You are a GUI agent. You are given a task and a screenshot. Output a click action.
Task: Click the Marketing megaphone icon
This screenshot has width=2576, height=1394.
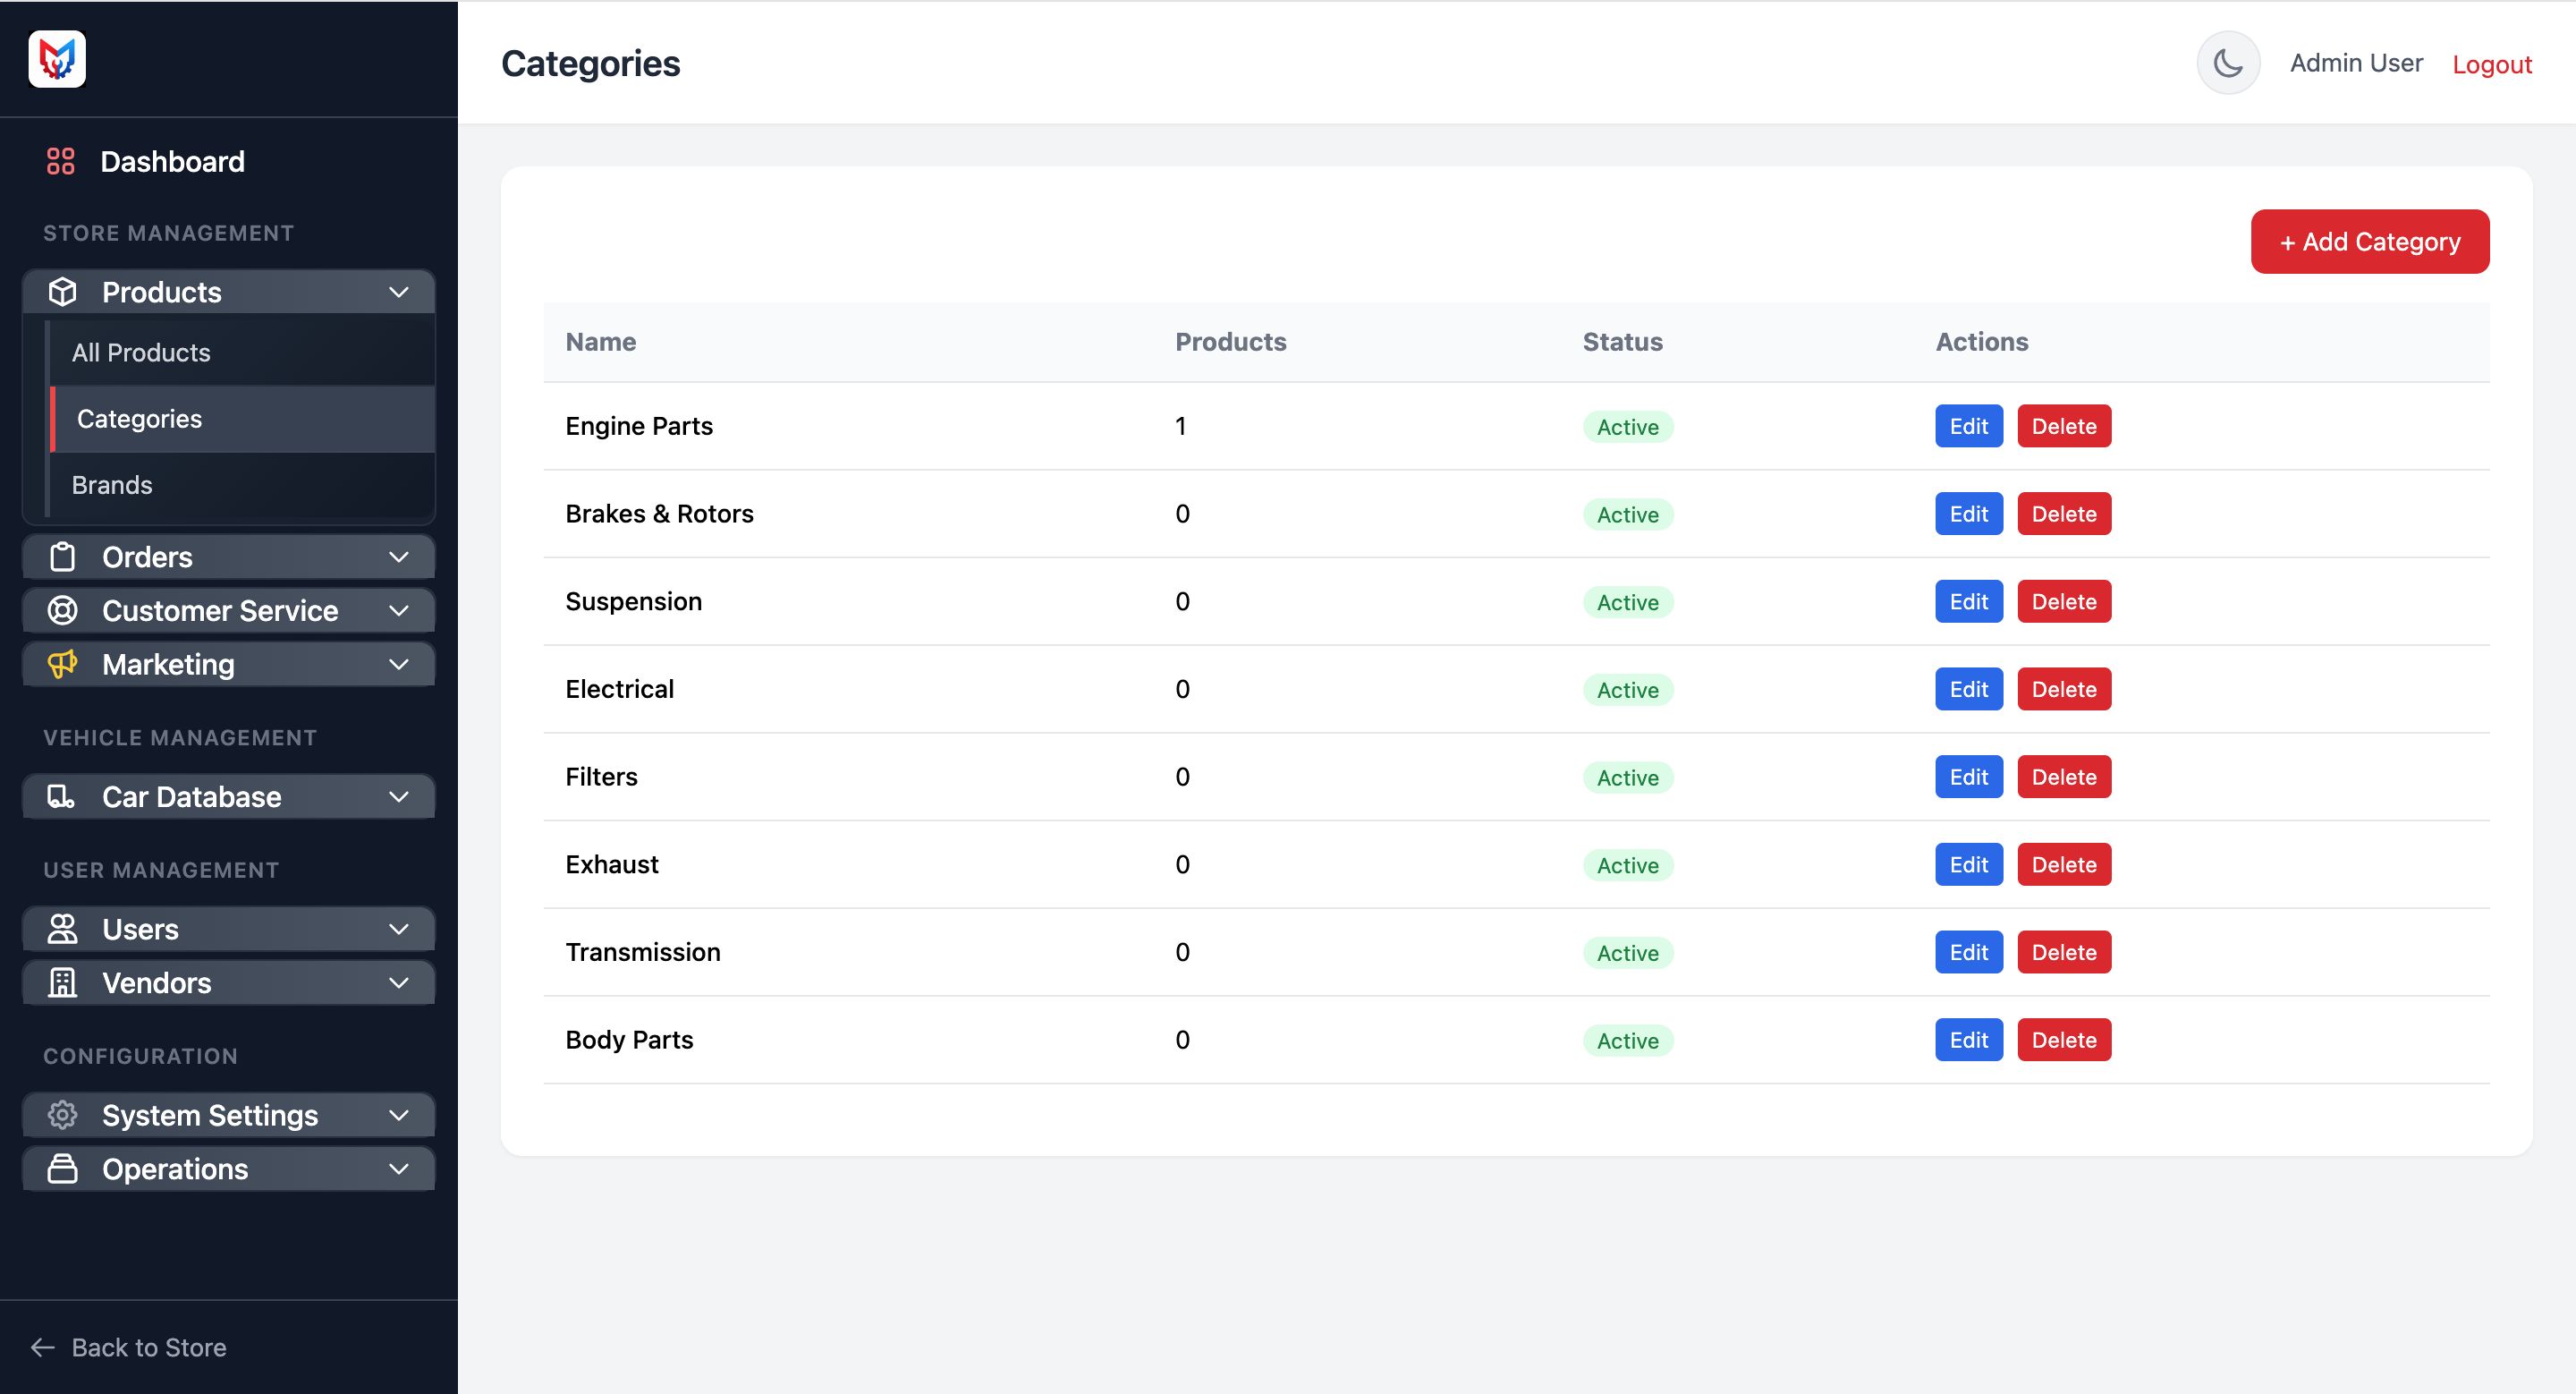coord(63,664)
